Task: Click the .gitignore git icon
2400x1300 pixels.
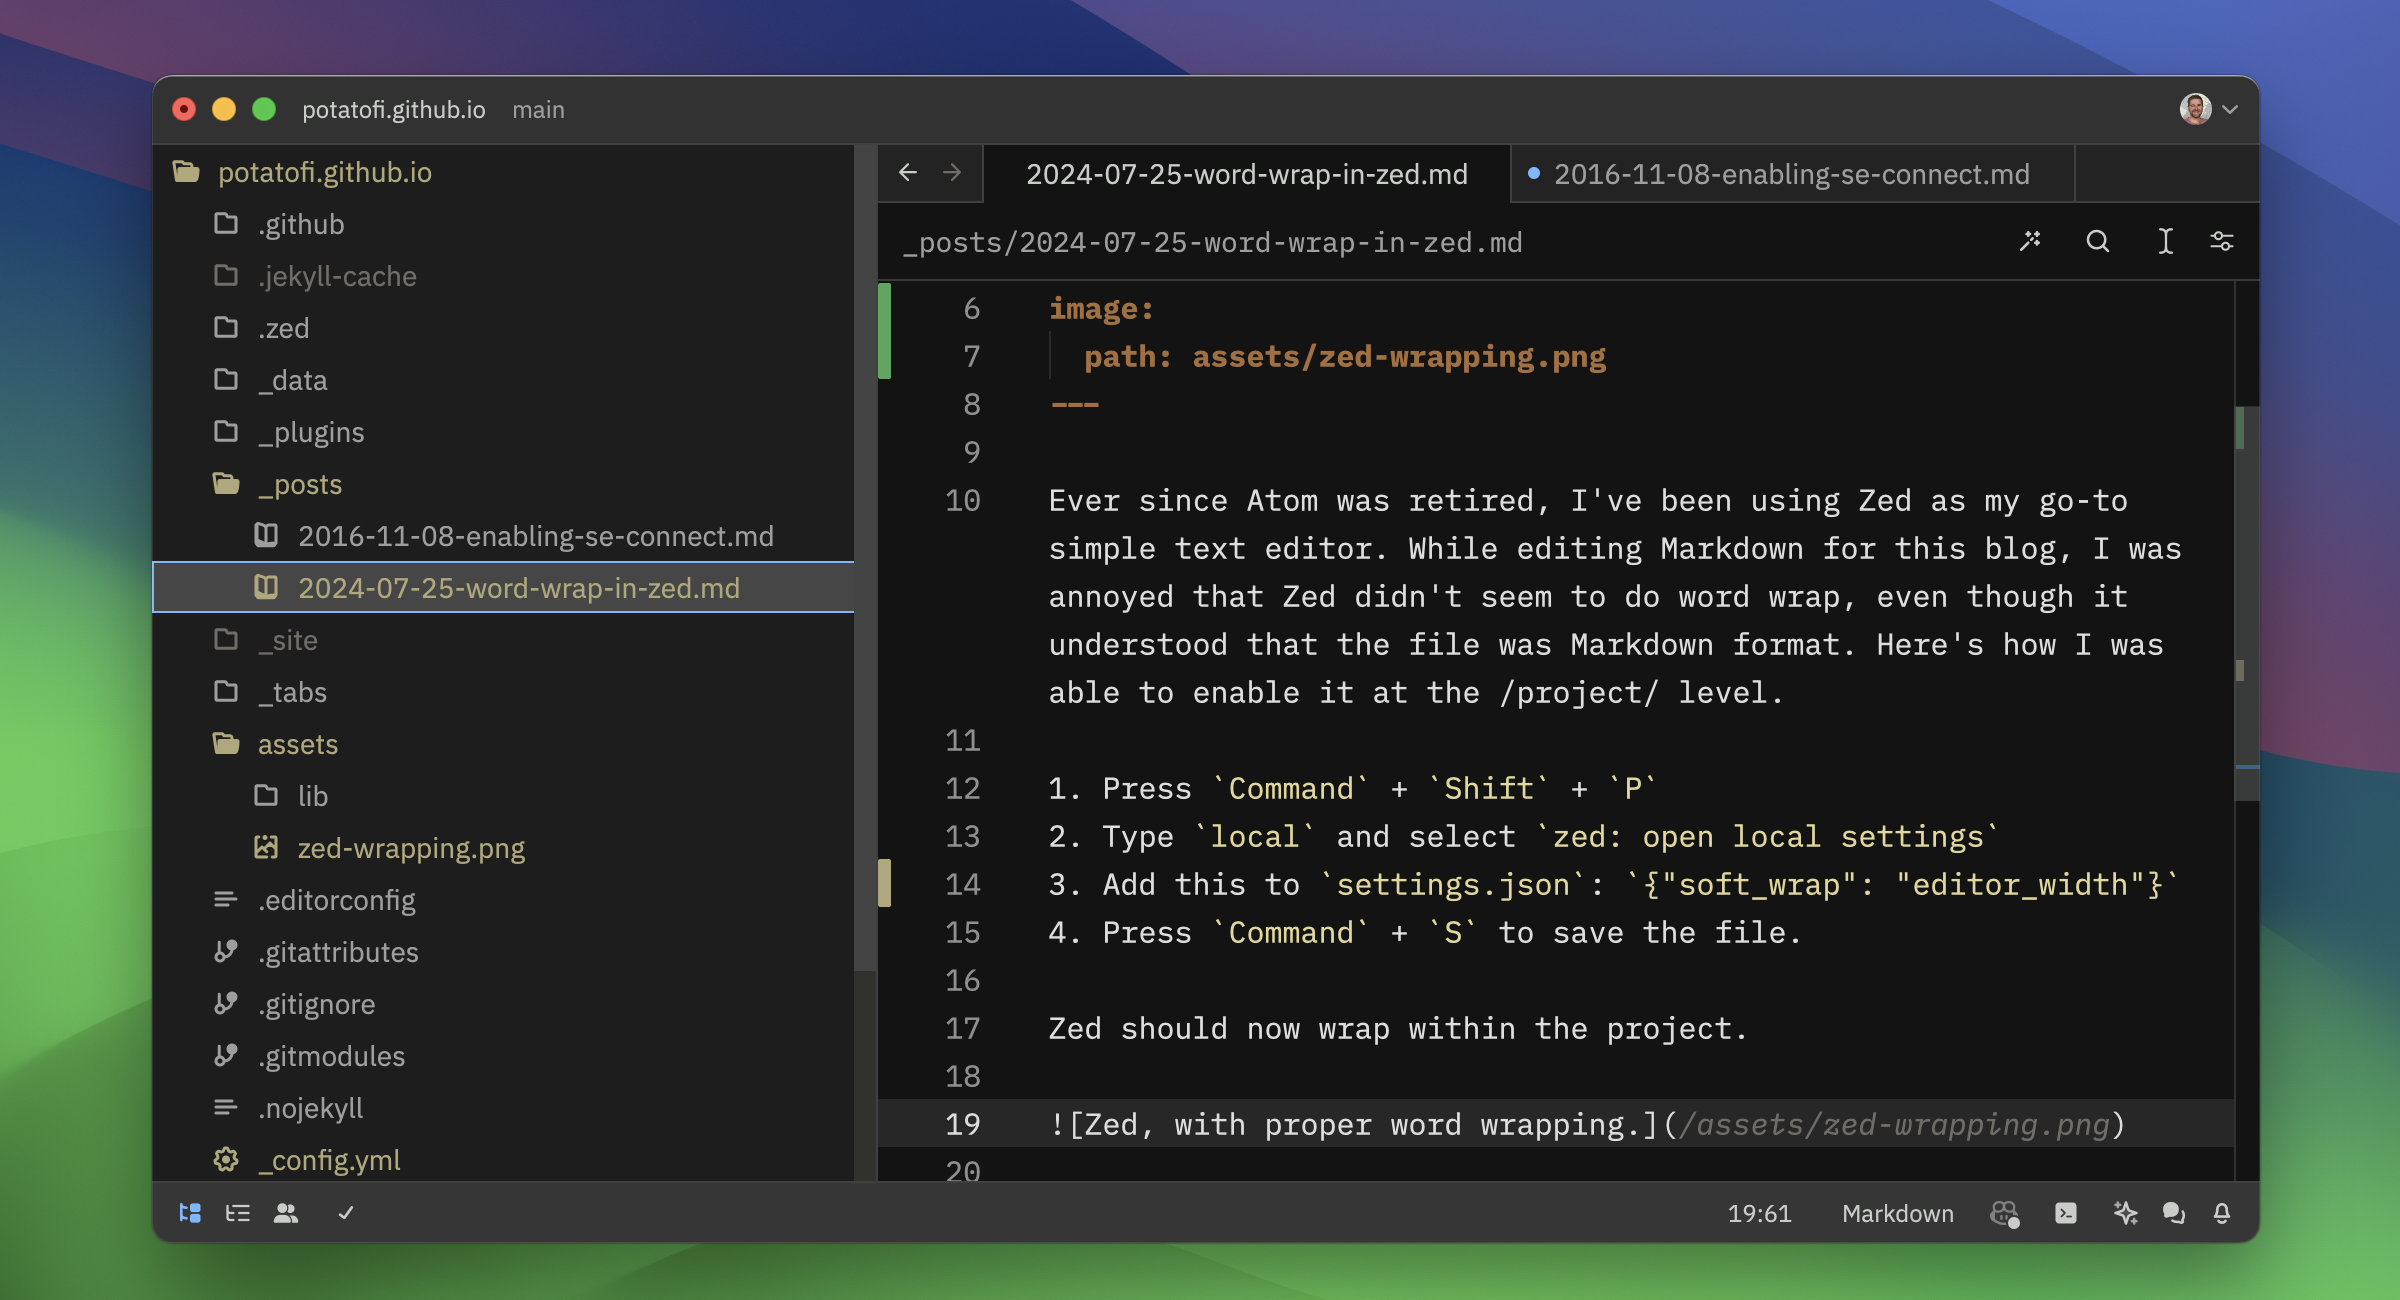Action: point(226,1003)
